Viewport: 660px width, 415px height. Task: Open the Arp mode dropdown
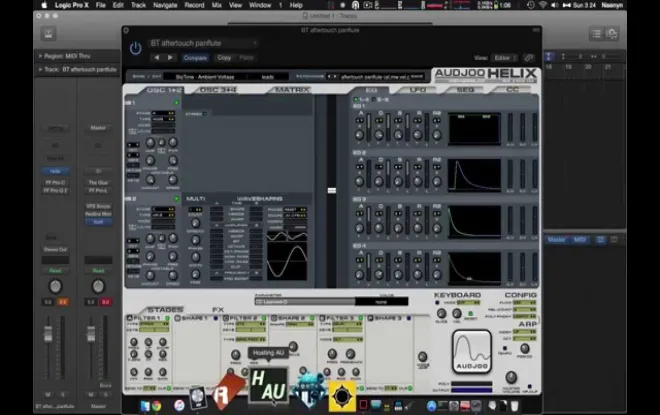[524, 332]
